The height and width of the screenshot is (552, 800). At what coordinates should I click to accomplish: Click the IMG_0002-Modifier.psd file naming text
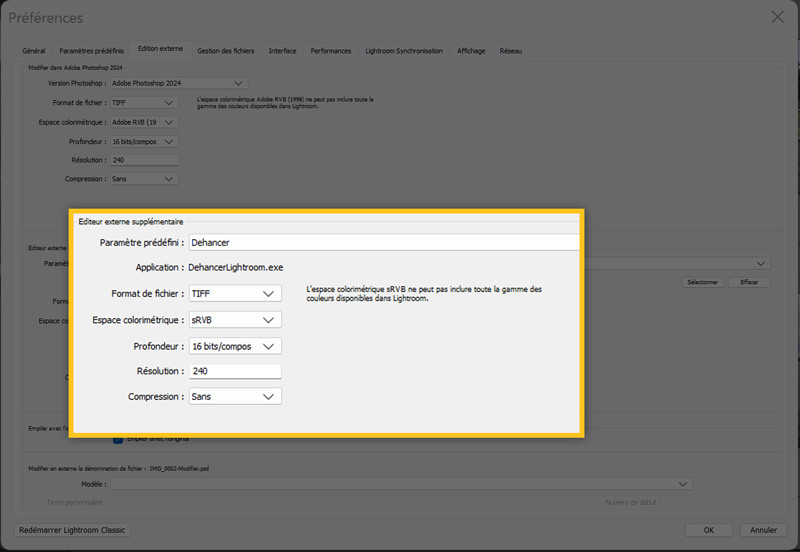(x=179, y=468)
